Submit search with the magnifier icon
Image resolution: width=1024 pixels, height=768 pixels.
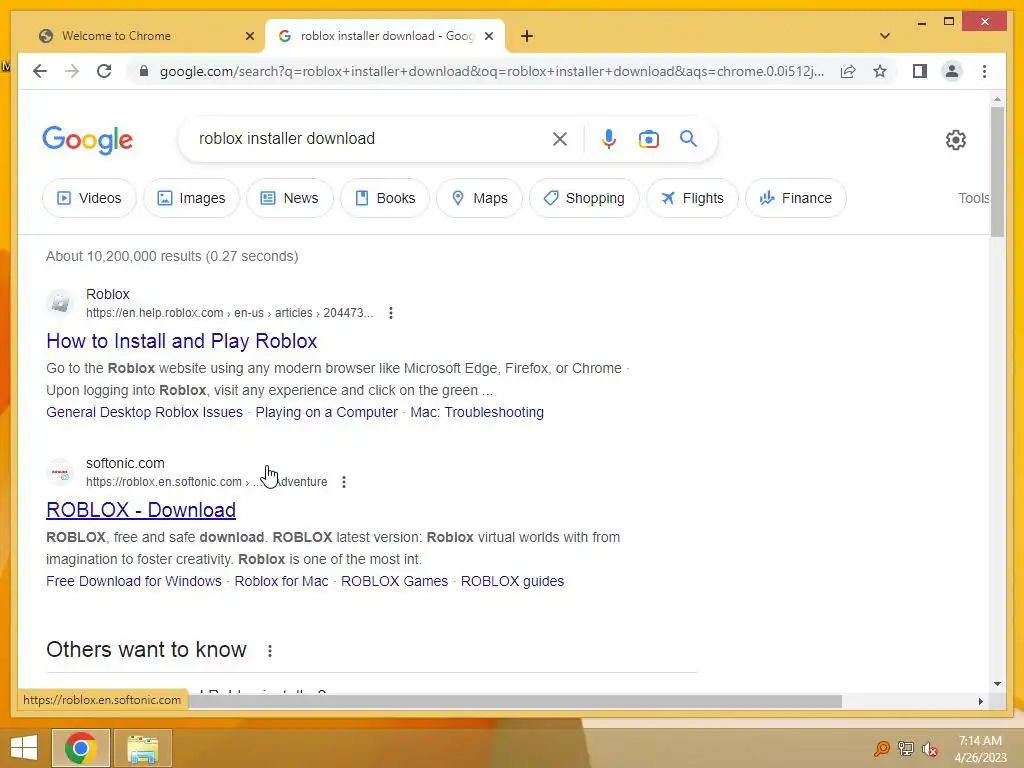(x=688, y=138)
